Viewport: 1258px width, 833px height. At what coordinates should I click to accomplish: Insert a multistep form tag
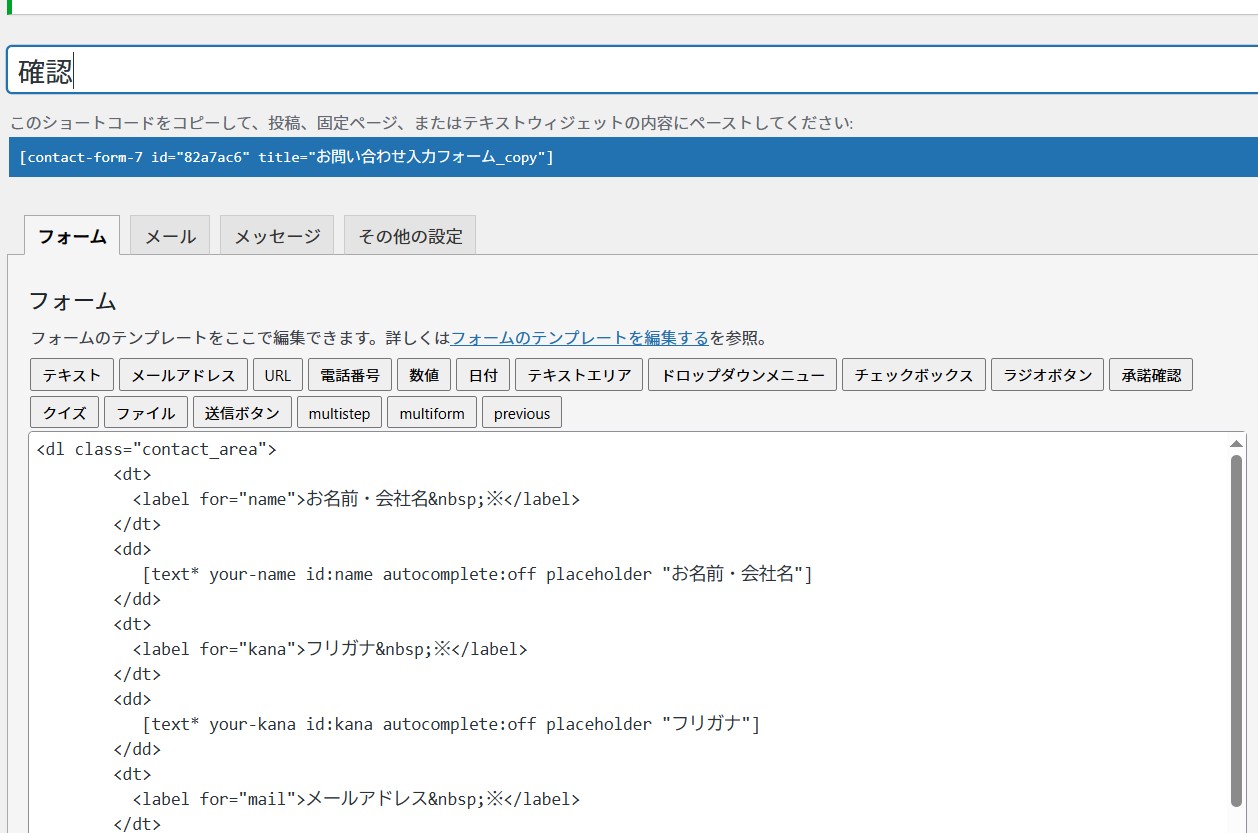point(339,412)
